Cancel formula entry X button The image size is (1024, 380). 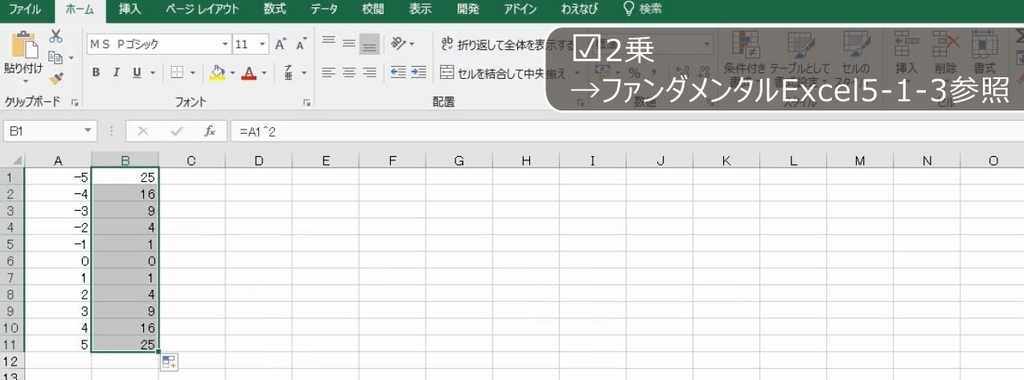tap(143, 131)
